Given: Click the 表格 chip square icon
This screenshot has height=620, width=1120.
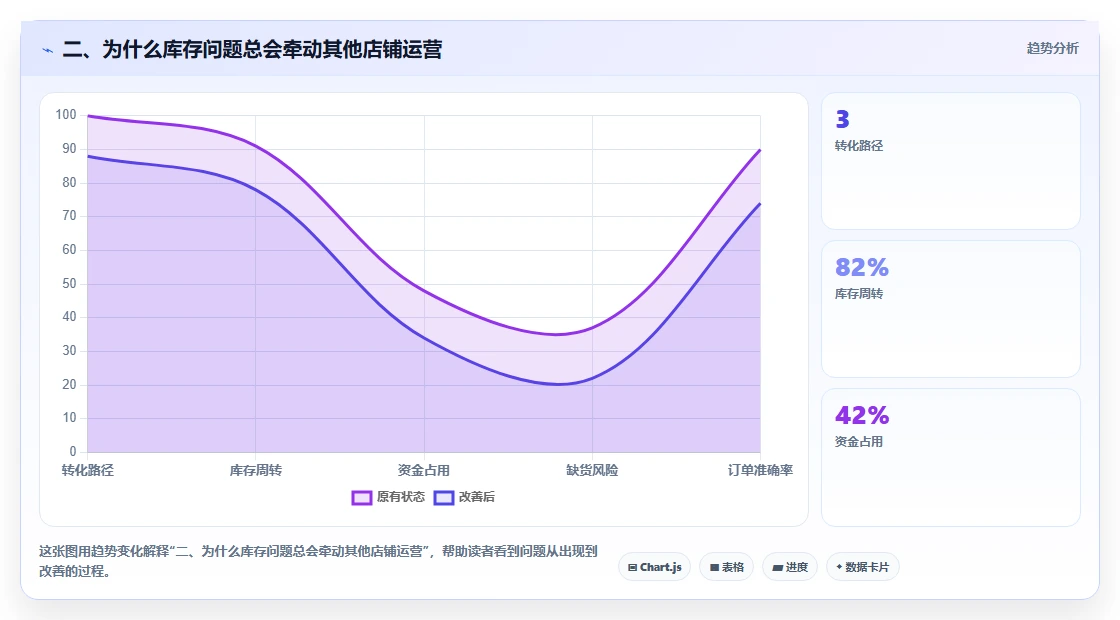Looking at the screenshot, I should (x=714, y=568).
